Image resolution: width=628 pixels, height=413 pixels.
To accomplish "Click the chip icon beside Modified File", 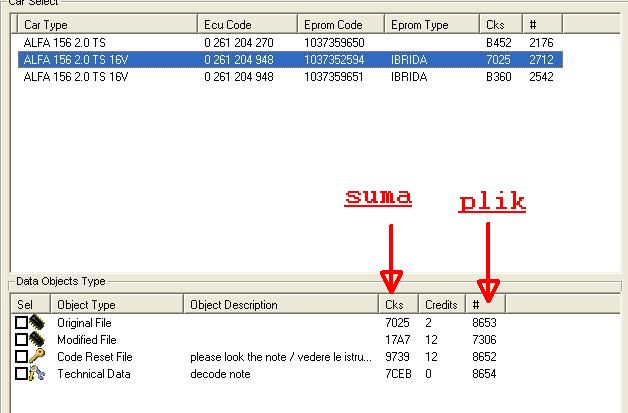I will pyautogui.click(x=37, y=340).
